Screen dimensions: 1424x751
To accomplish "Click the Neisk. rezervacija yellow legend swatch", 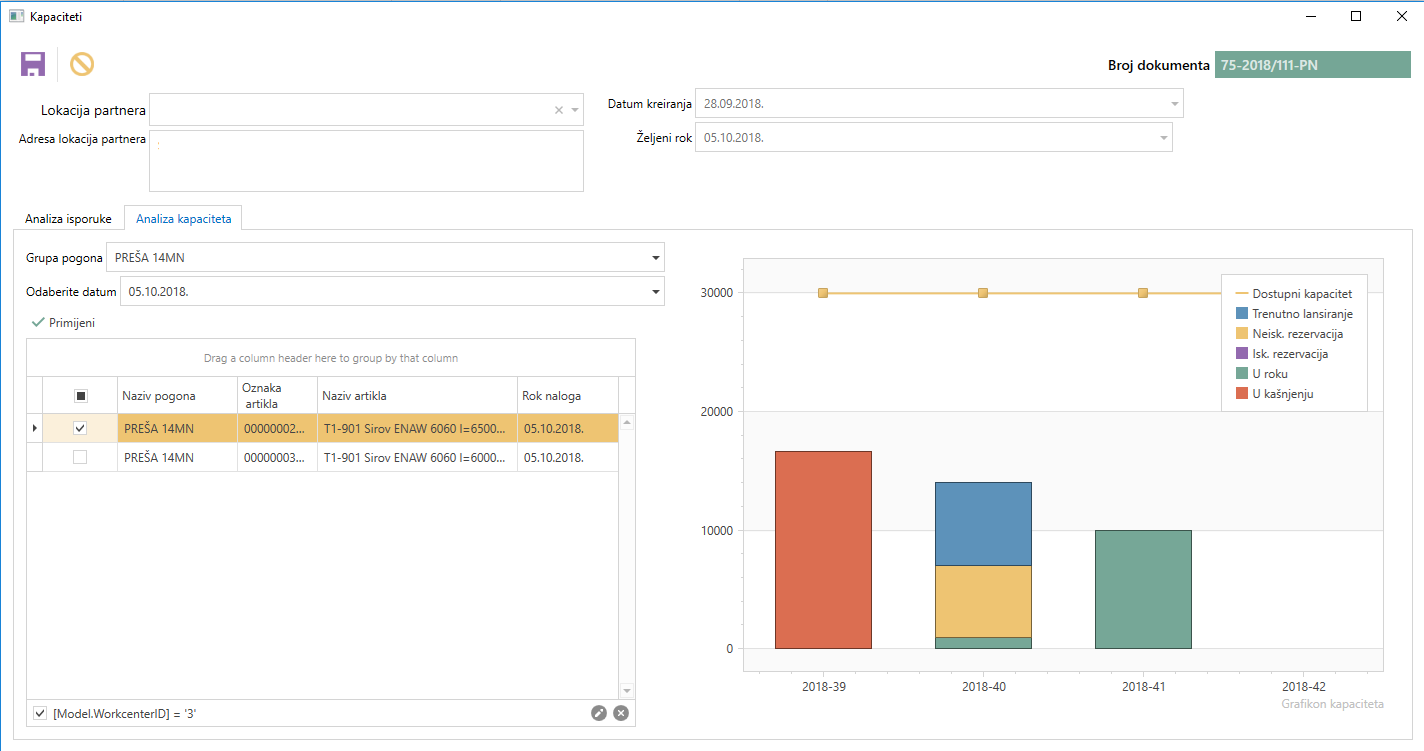I will click(x=1242, y=334).
